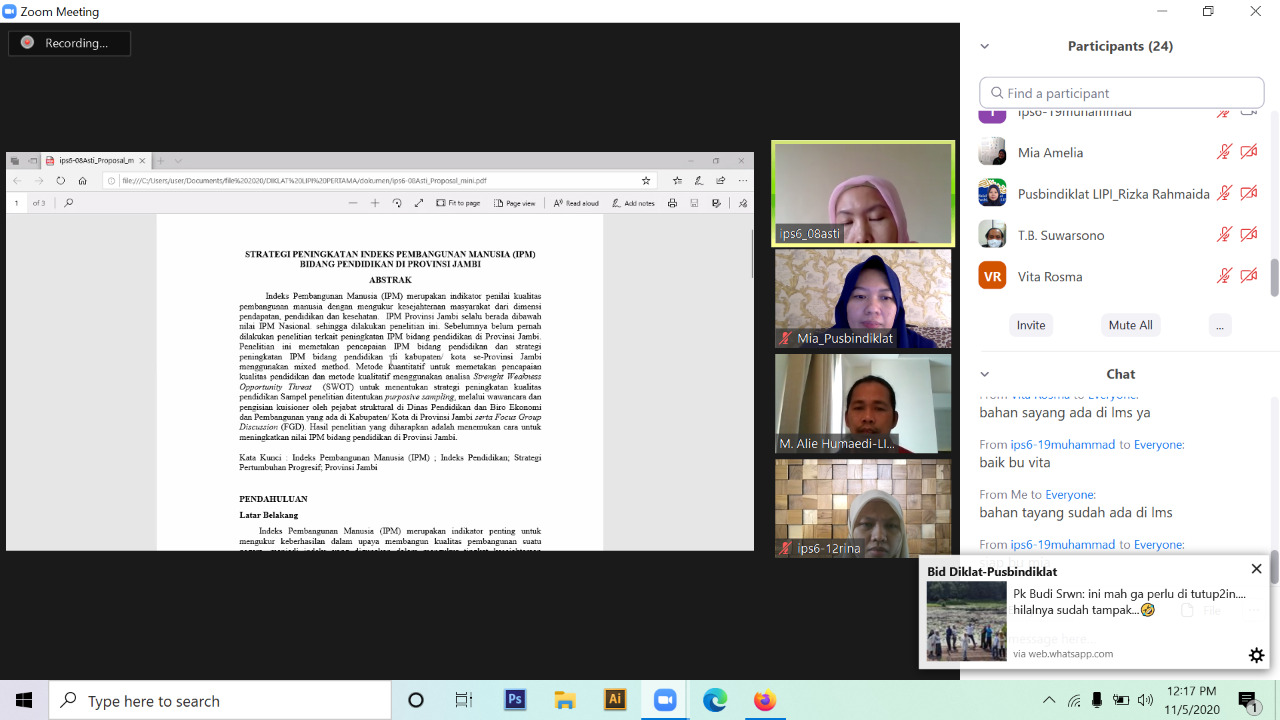Click the camera-off icon for Vita Rosma
This screenshot has width=1280, height=720.
pyautogui.click(x=1248, y=276)
